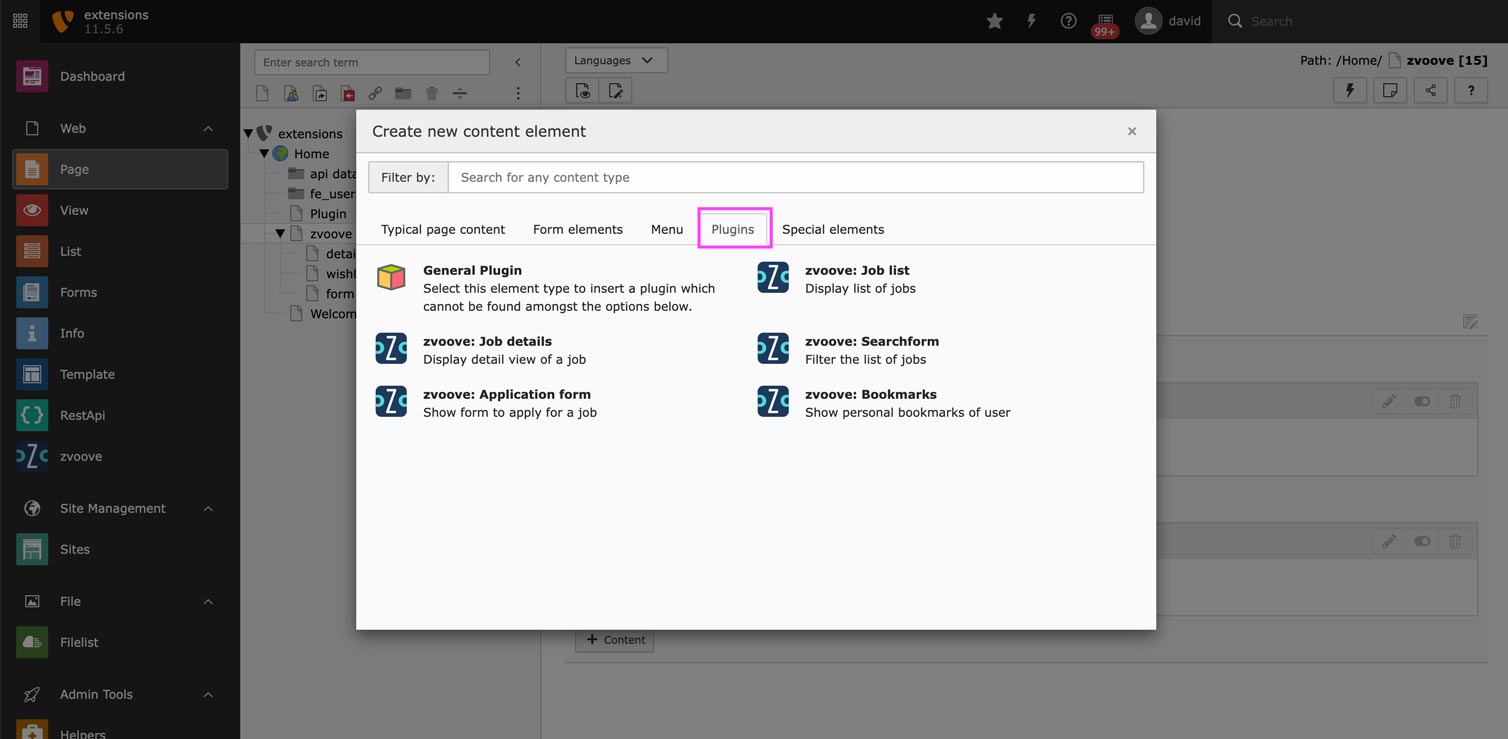1508x739 pixels.
Task: Select the Plugins tab
Action: (733, 229)
